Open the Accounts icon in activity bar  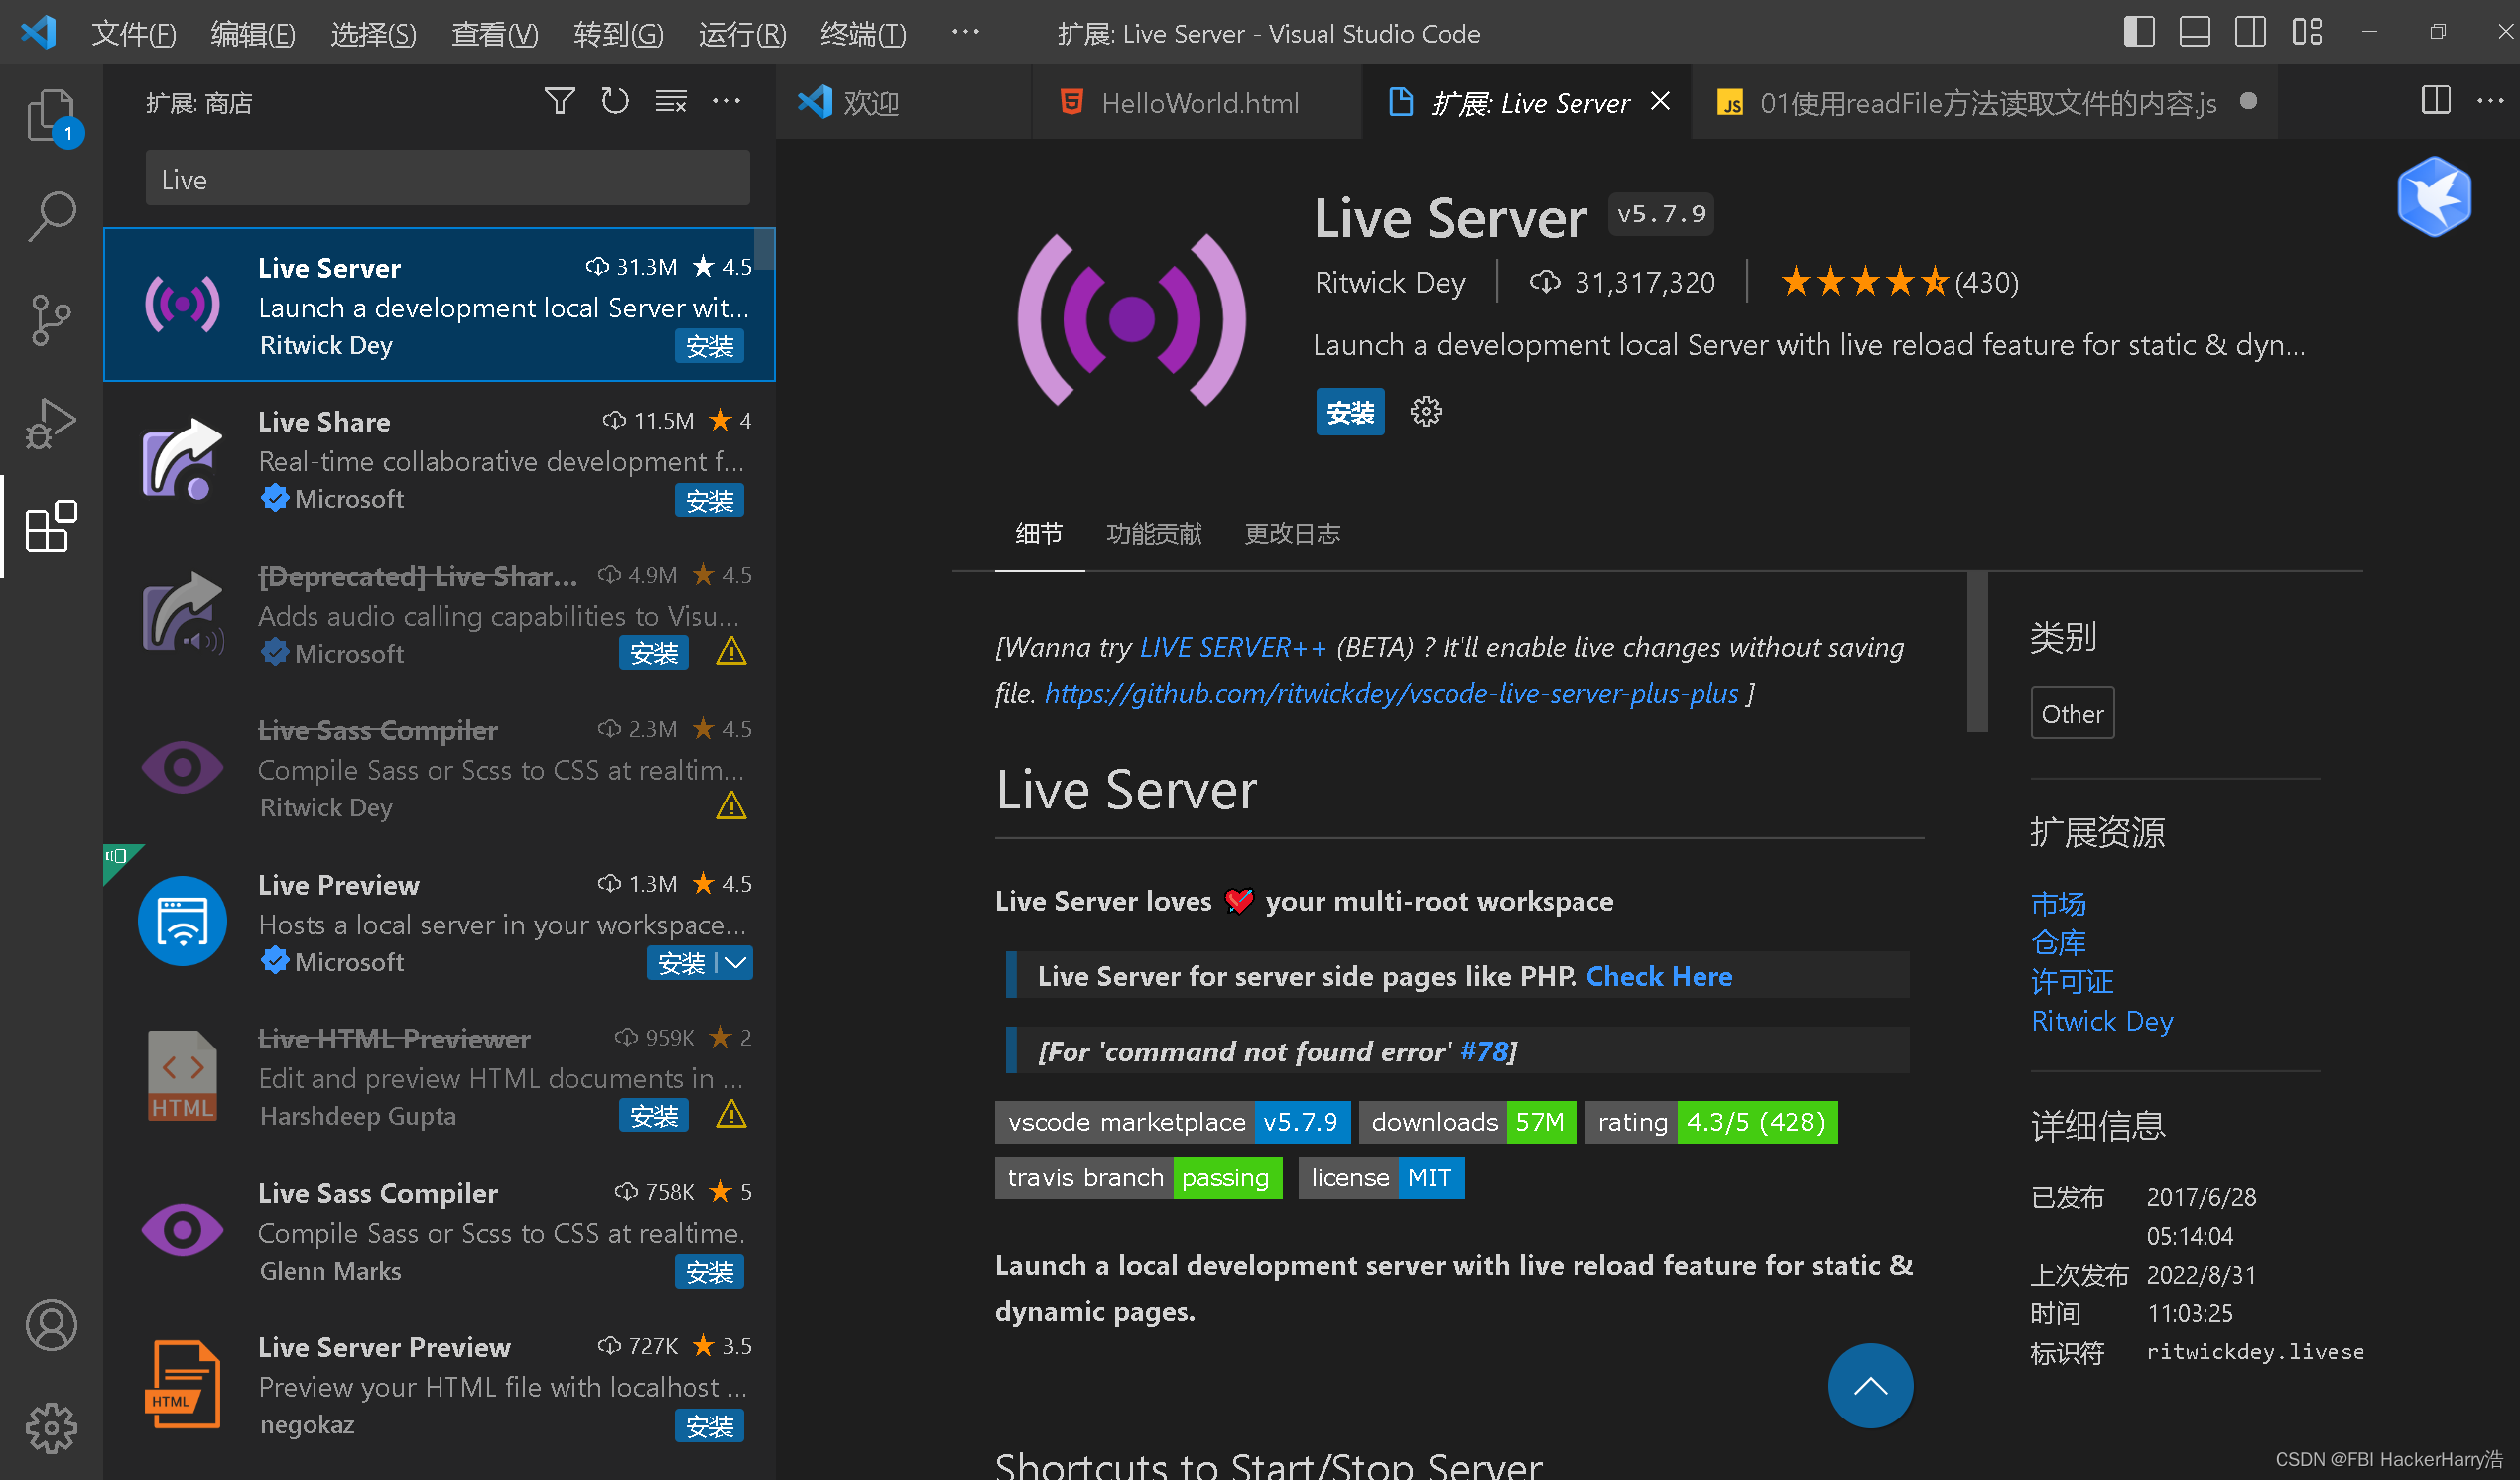50,1326
